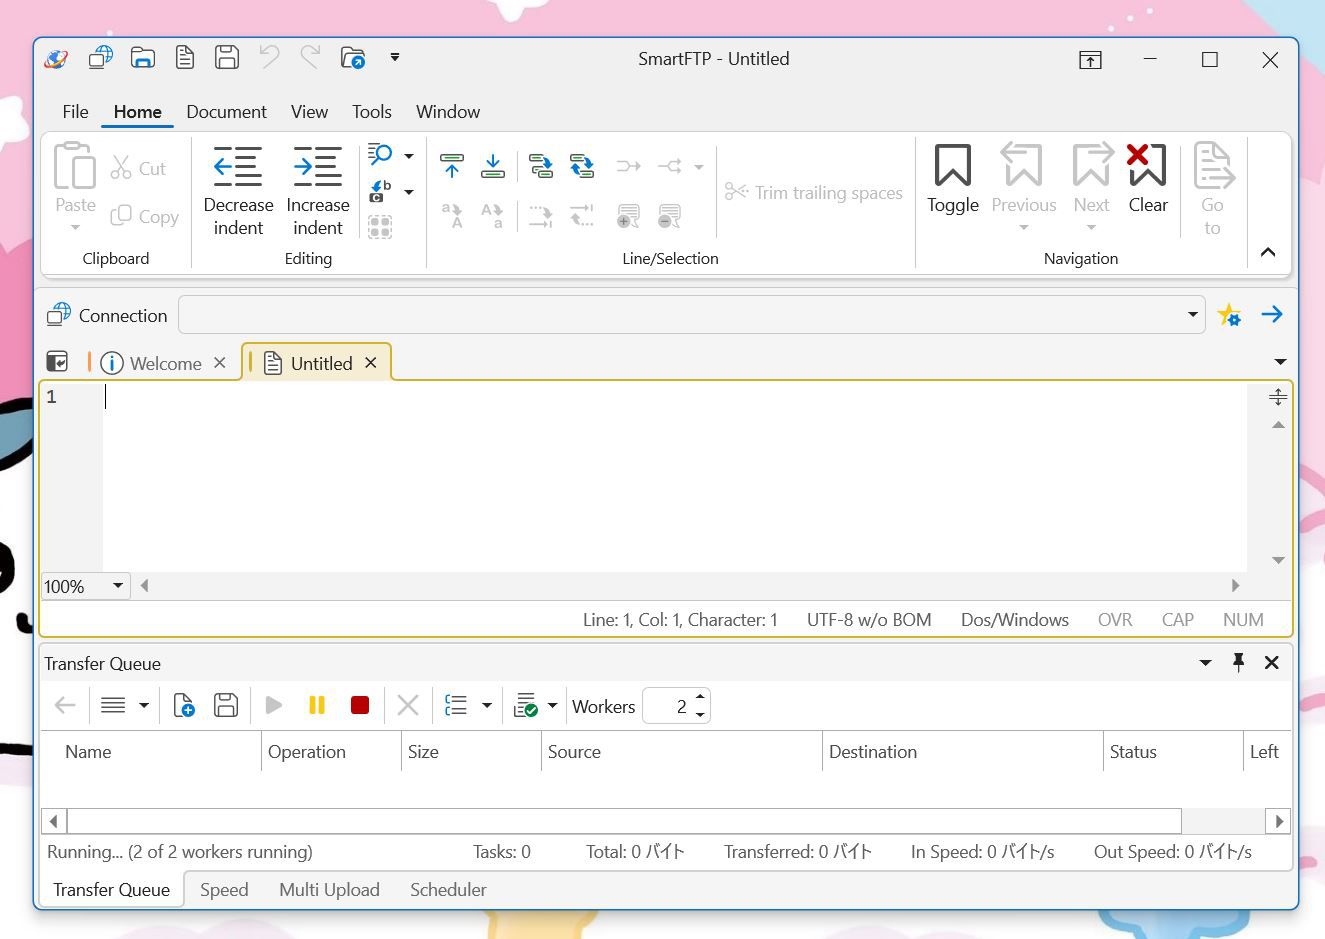Open the Tools ribbon tab
Image resolution: width=1325 pixels, height=939 pixels.
click(x=372, y=112)
